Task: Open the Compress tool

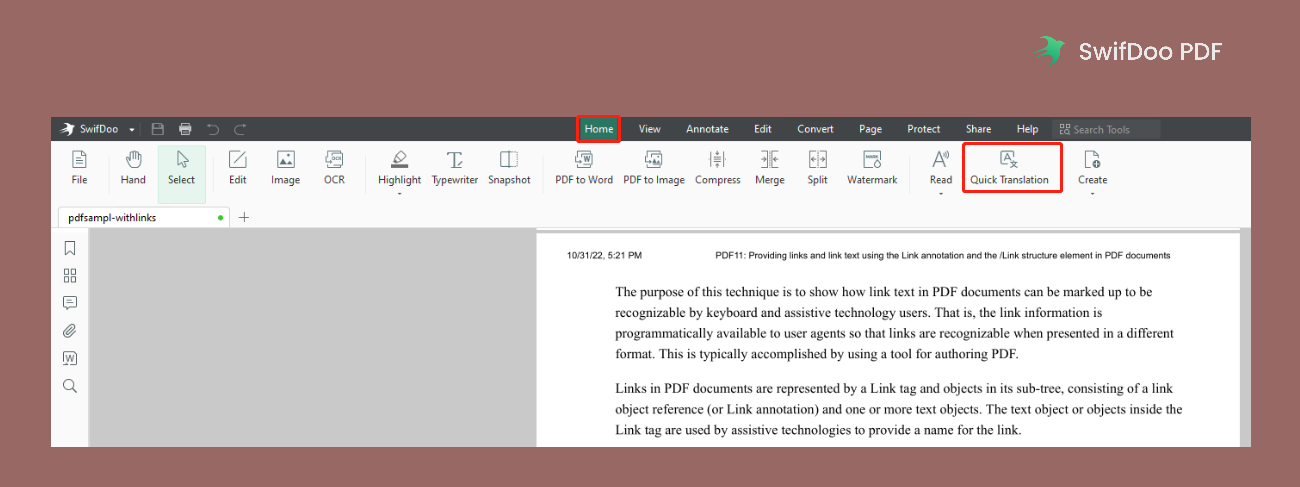Action: (717, 168)
